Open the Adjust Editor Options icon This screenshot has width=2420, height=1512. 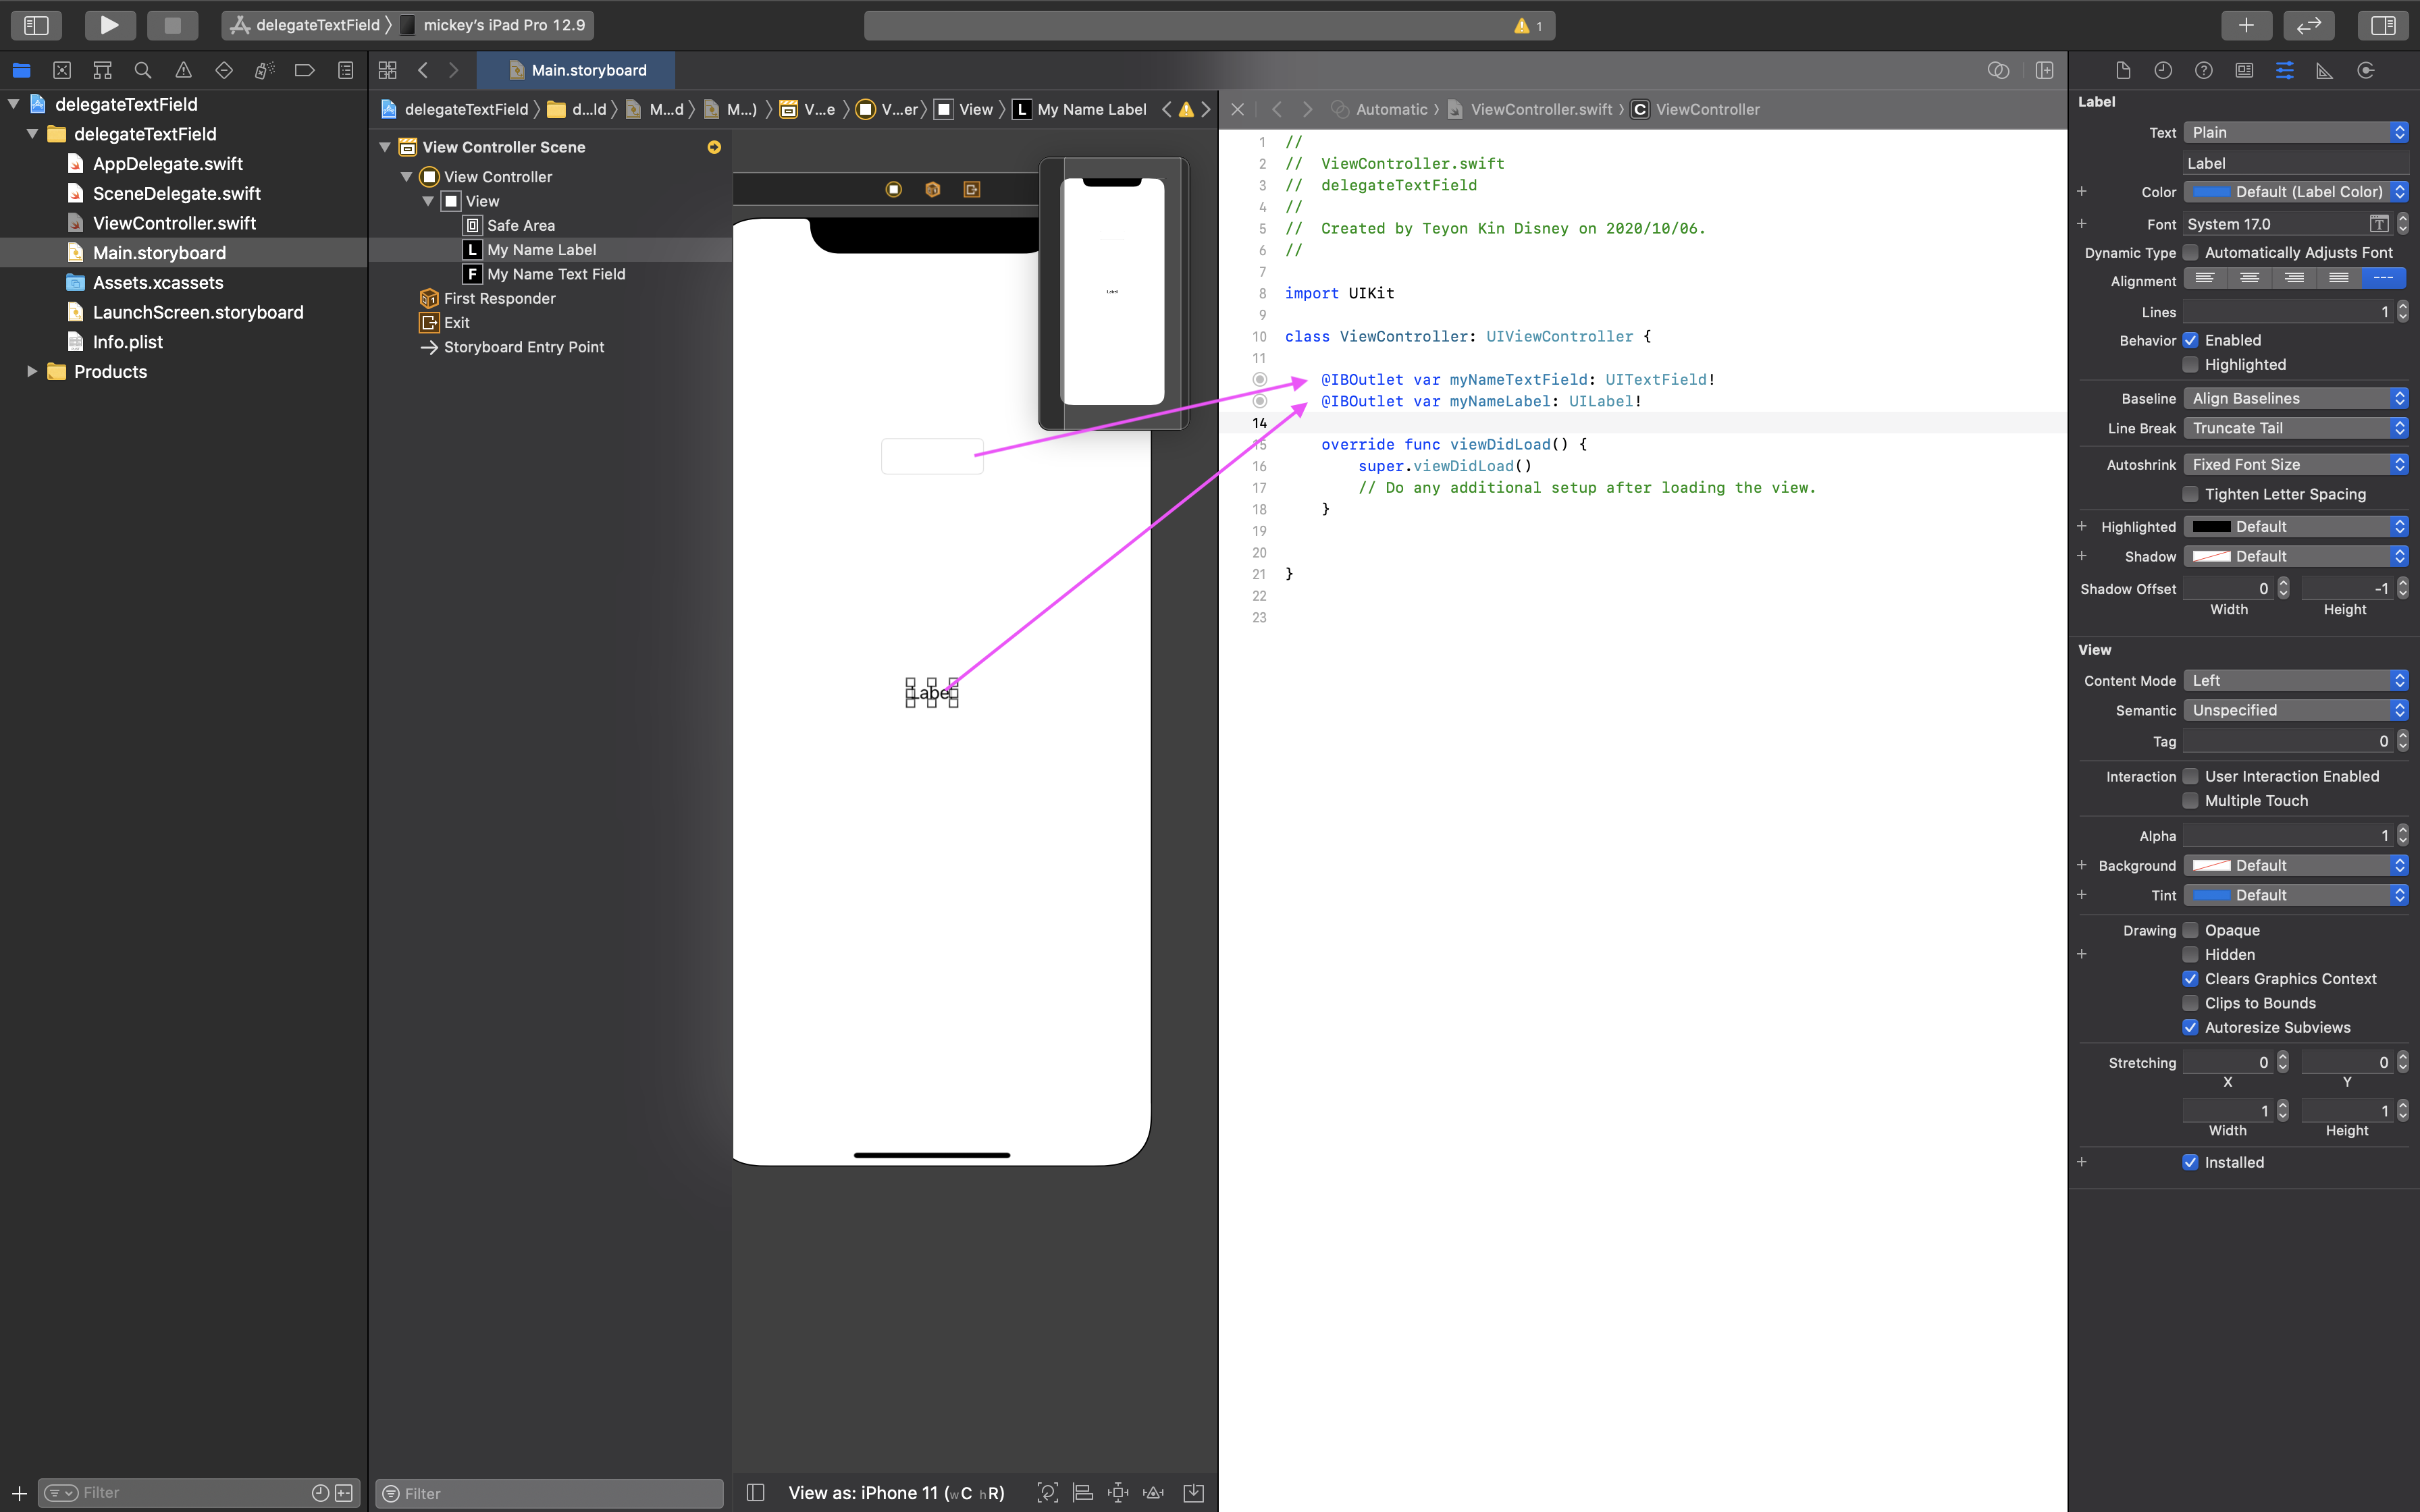pyautogui.click(x=1998, y=70)
